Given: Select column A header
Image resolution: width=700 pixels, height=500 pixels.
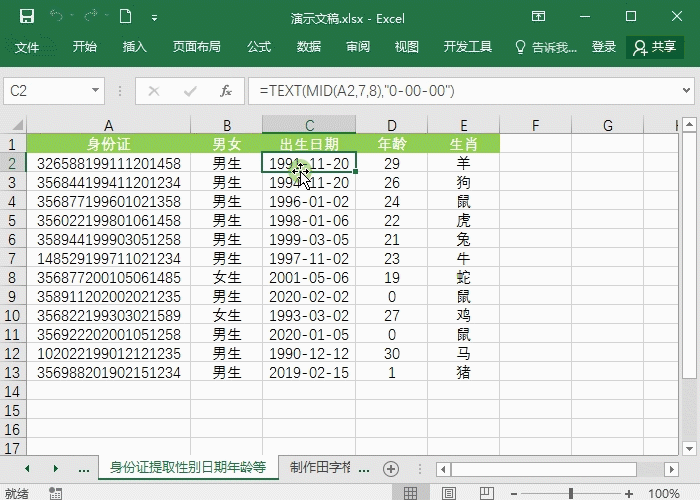Looking at the screenshot, I should pyautogui.click(x=108, y=125).
